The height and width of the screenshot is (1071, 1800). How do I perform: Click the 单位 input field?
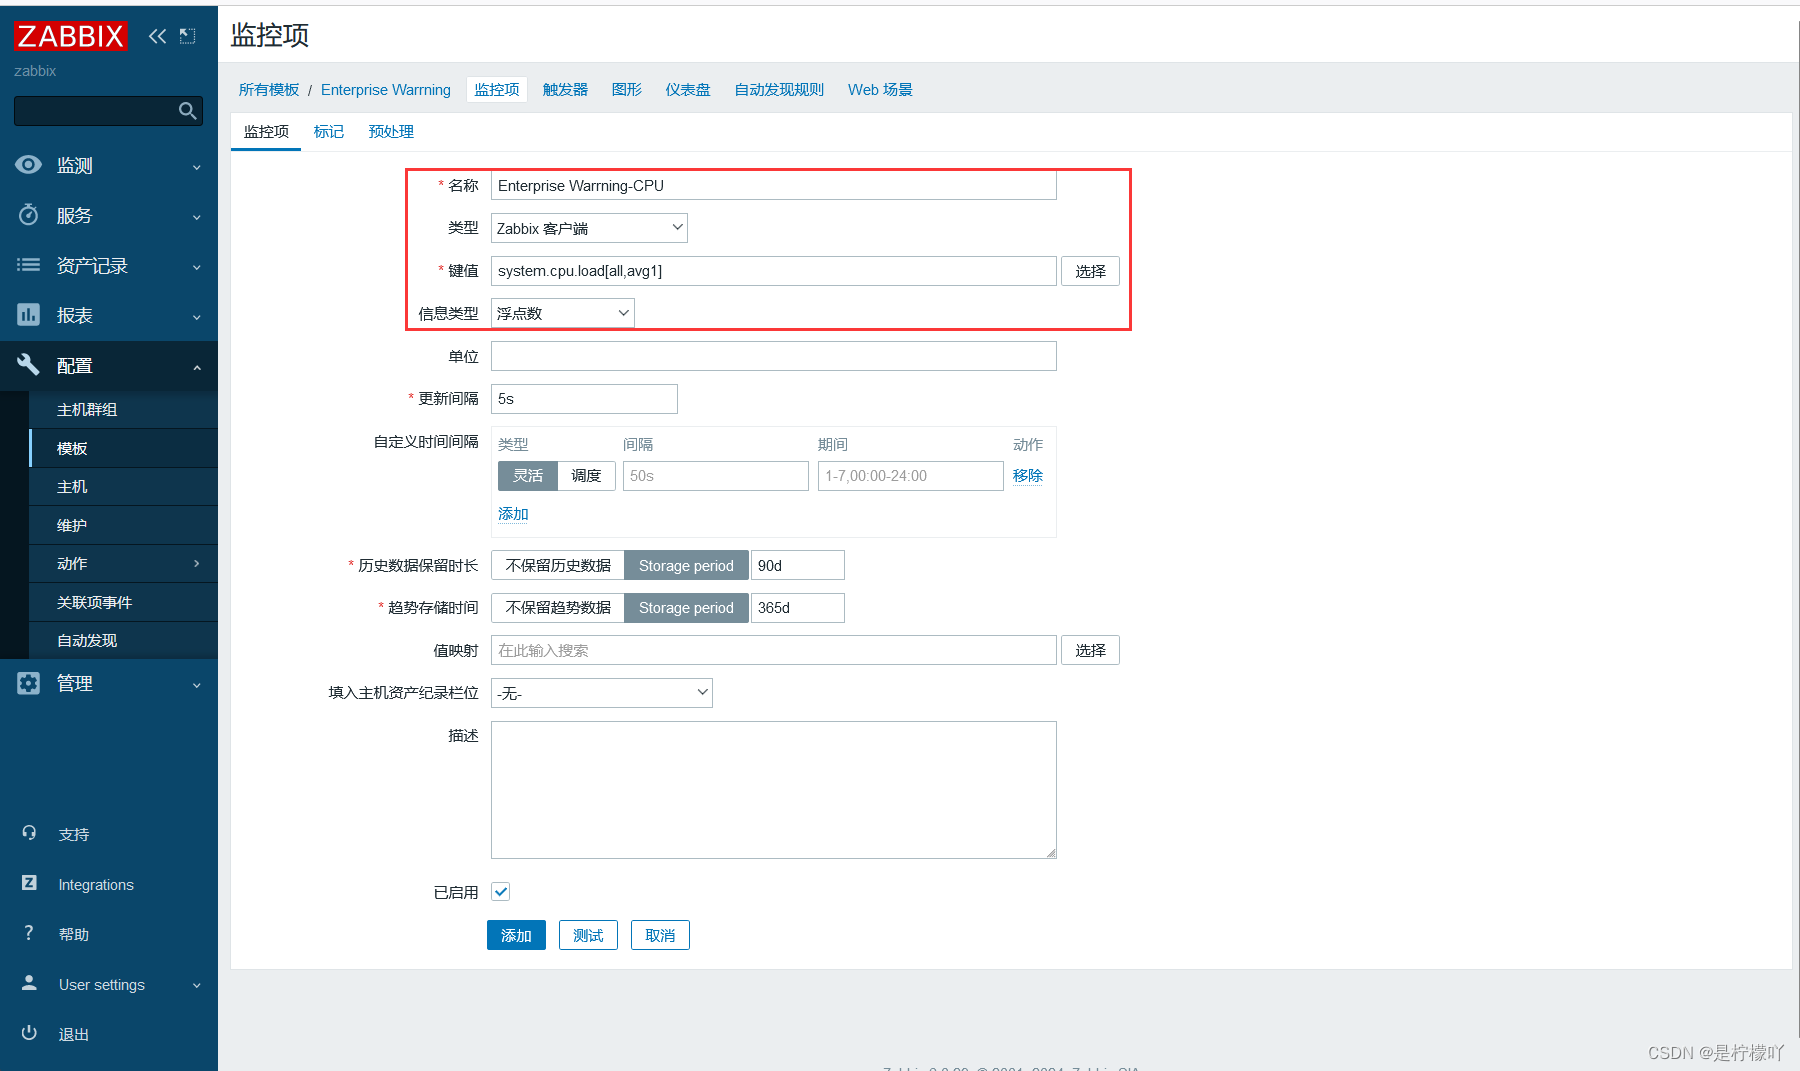pyautogui.click(x=773, y=356)
